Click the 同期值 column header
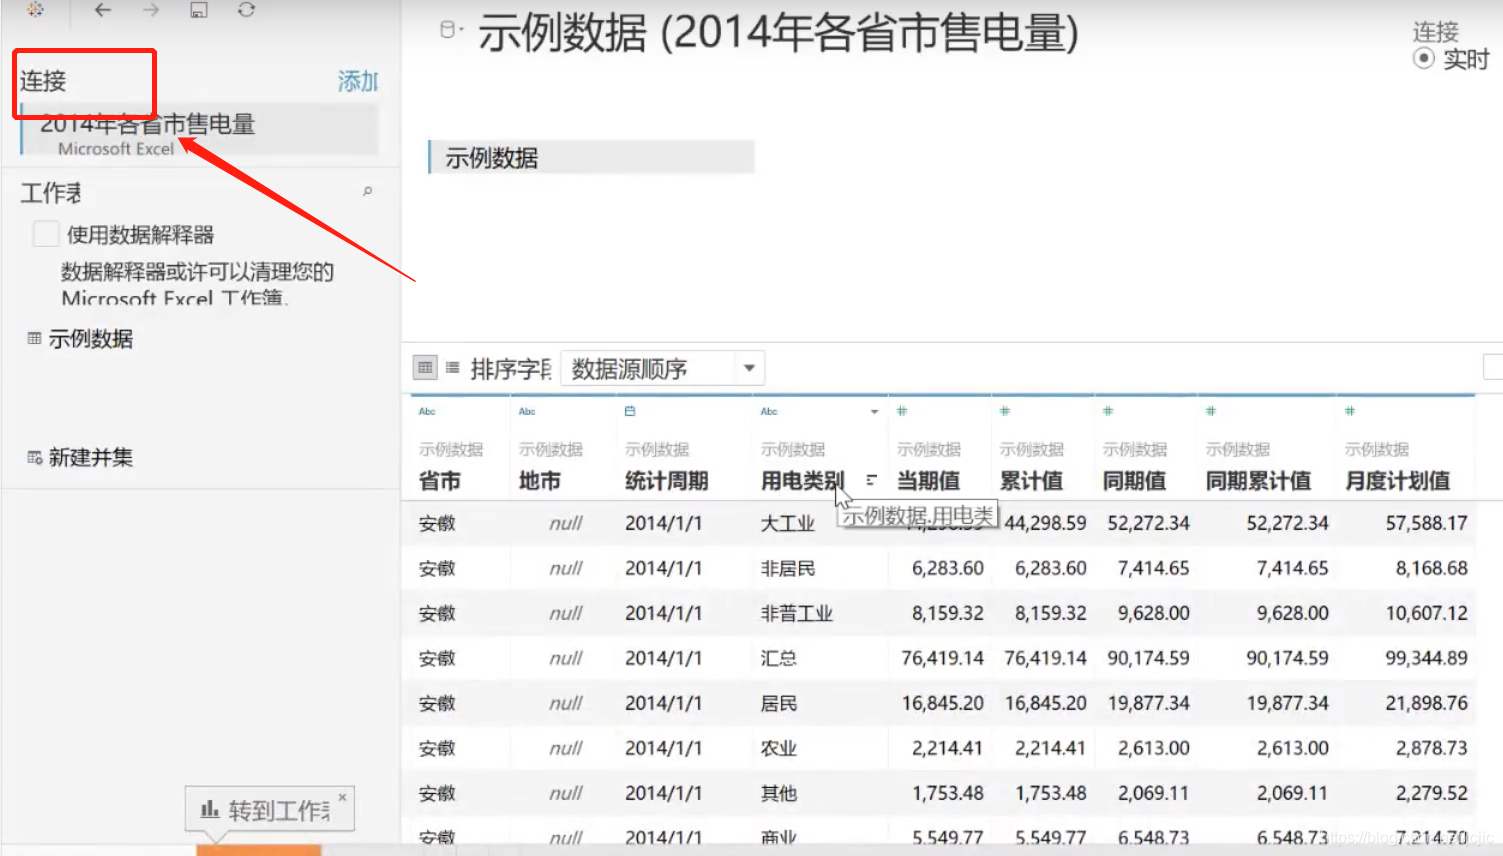The width and height of the screenshot is (1503, 856). point(1135,481)
